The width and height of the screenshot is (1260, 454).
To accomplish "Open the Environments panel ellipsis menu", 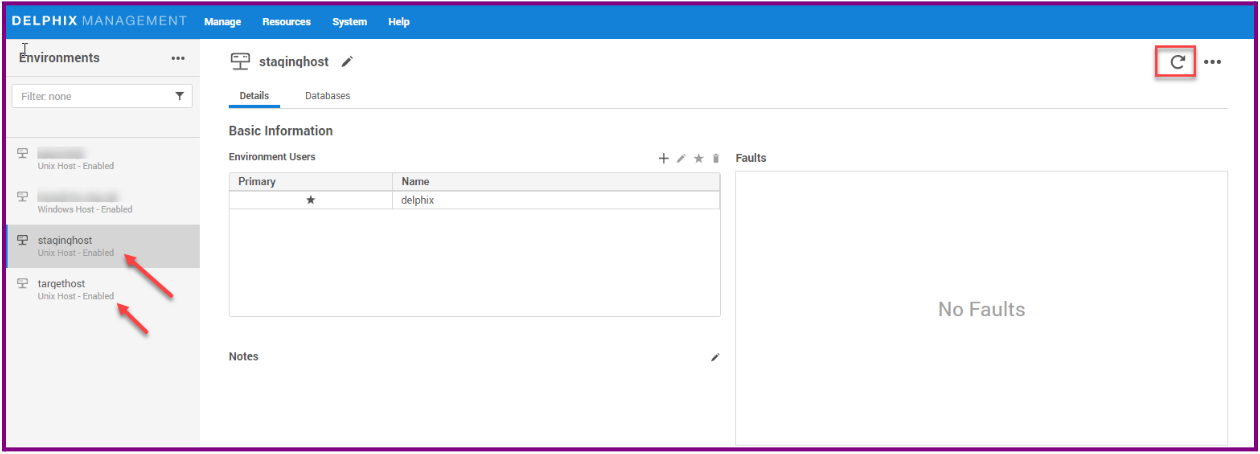I will [x=178, y=58].
